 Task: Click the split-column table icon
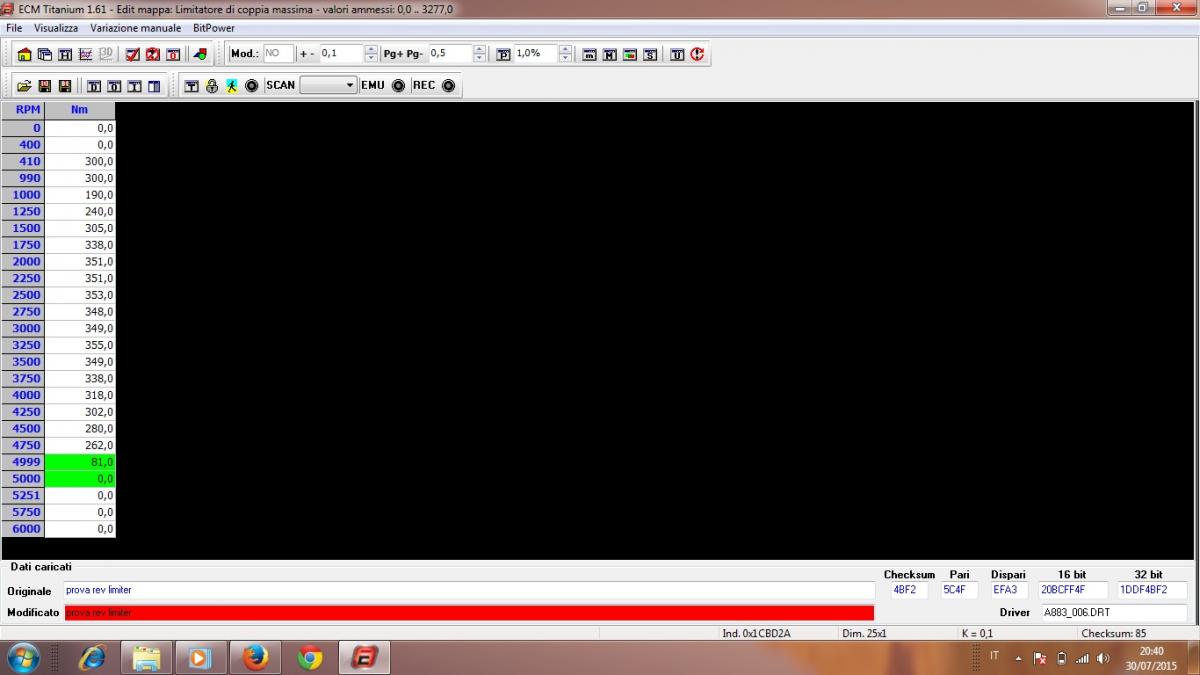click(x=154, y=86)
